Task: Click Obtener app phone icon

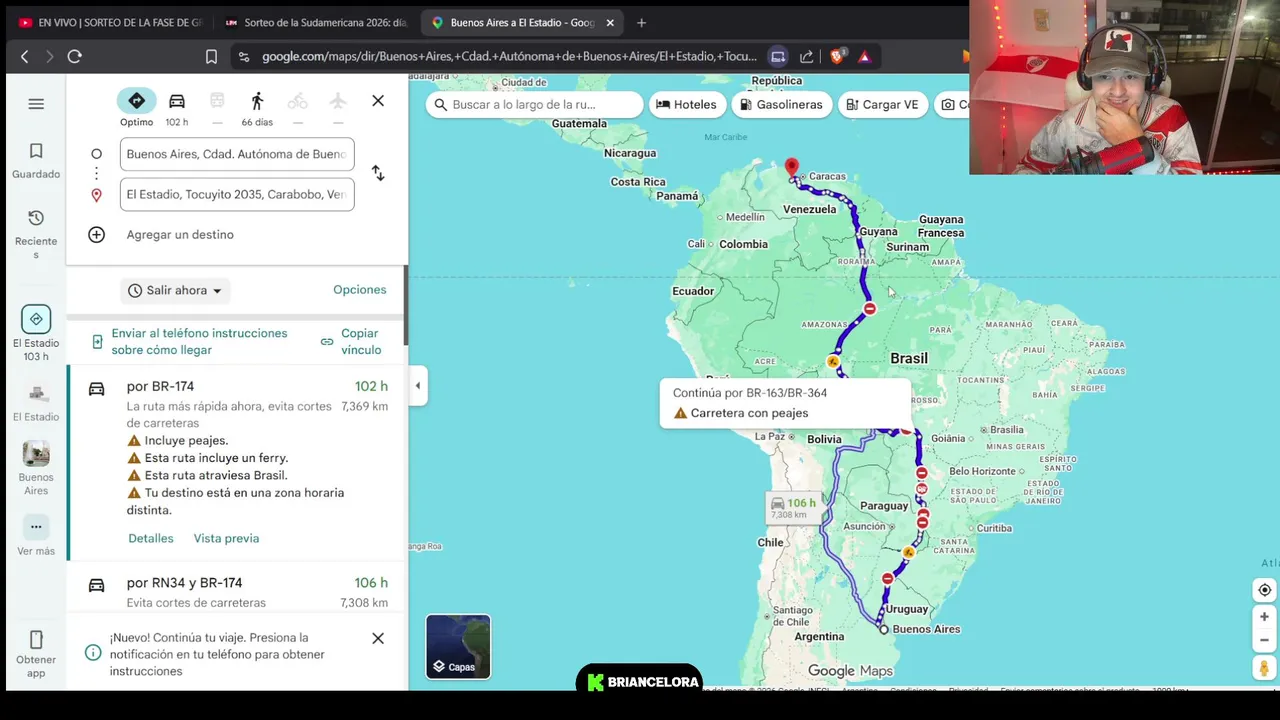Action: (x=36, y=640)
